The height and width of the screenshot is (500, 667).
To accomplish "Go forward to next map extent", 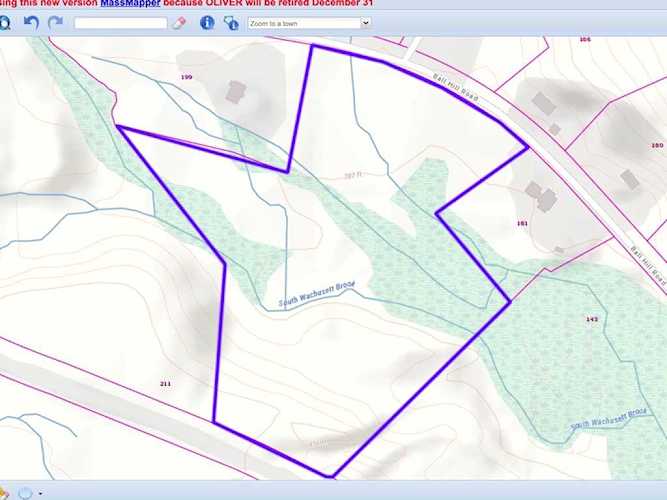I will pyautogui.click(x=55, y=23).
